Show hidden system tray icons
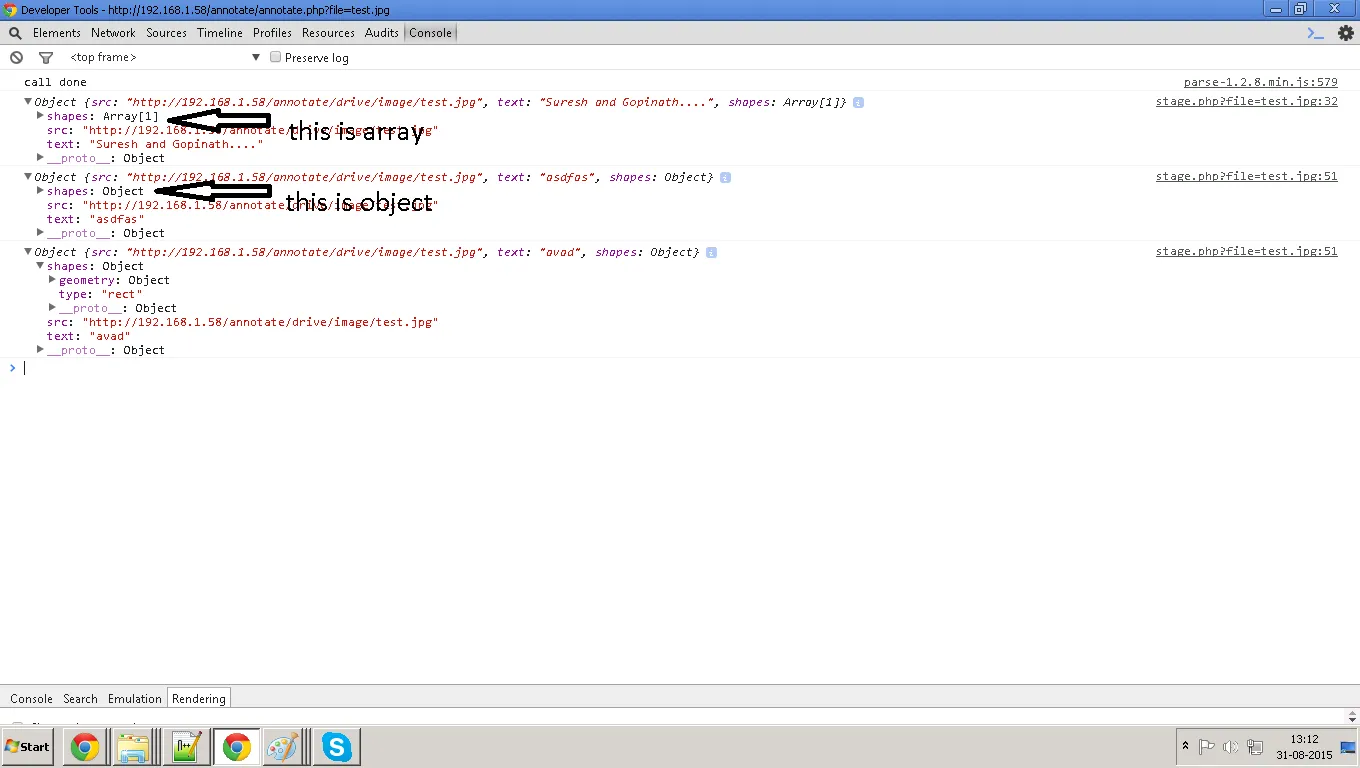This screenshot has width=1360, height=768. [1186, 747]
